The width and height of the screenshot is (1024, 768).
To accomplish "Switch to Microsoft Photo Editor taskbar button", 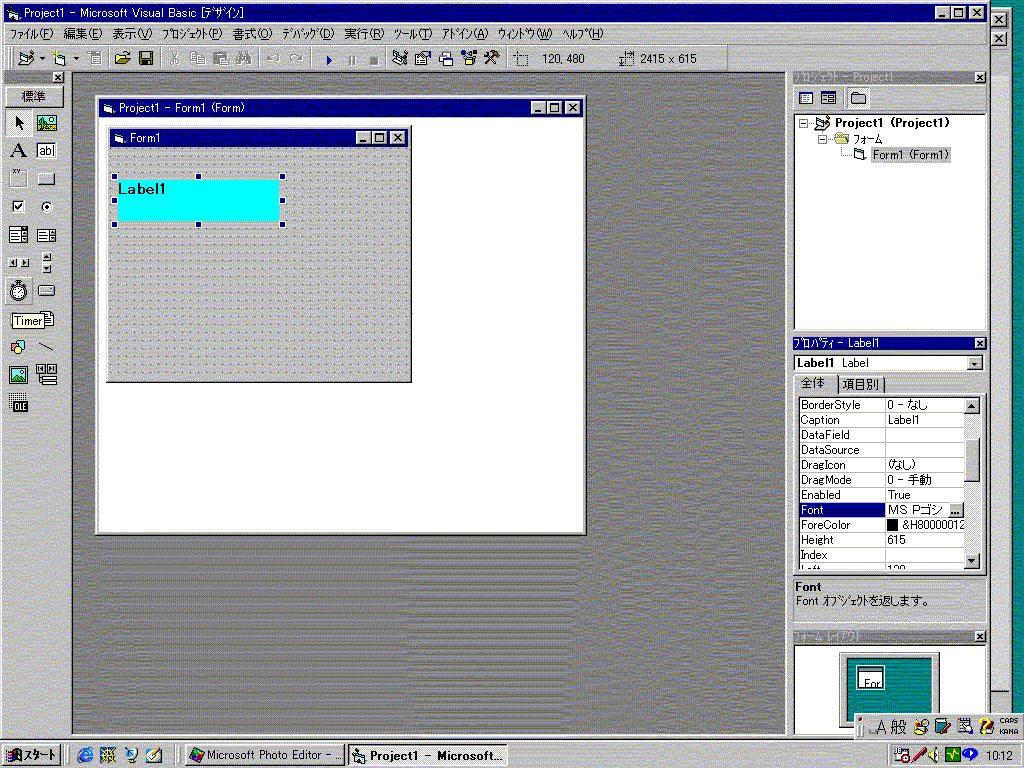I will pos(264,755).
